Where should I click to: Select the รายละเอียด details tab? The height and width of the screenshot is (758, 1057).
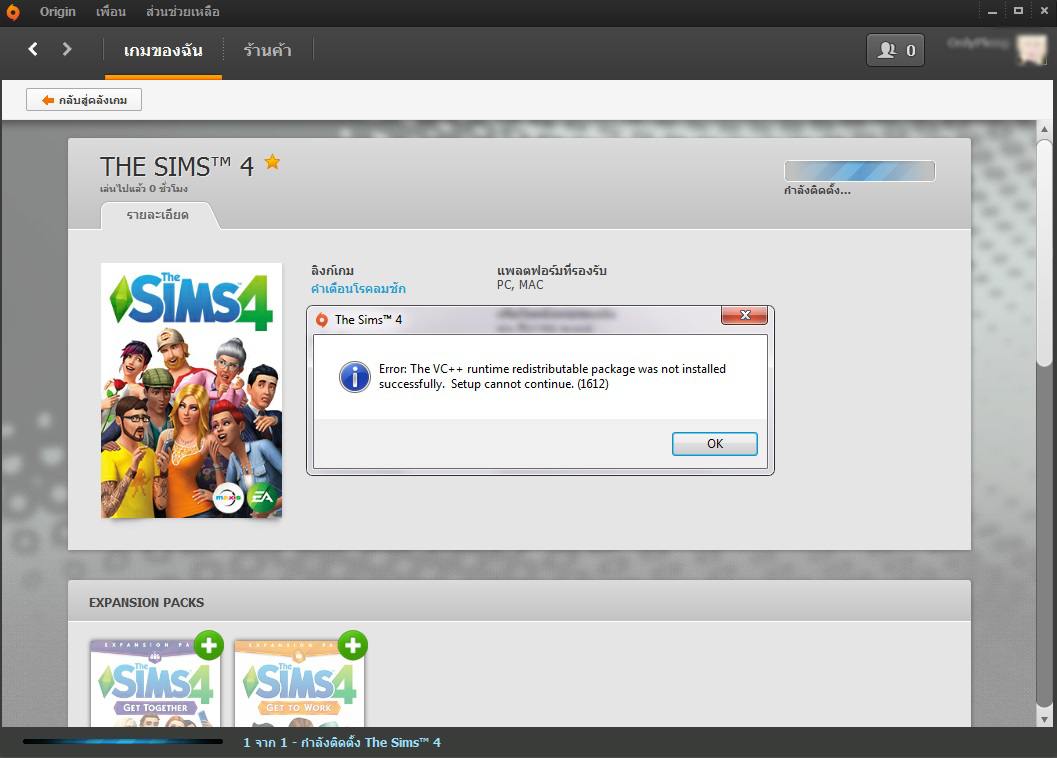coord(158,215)
